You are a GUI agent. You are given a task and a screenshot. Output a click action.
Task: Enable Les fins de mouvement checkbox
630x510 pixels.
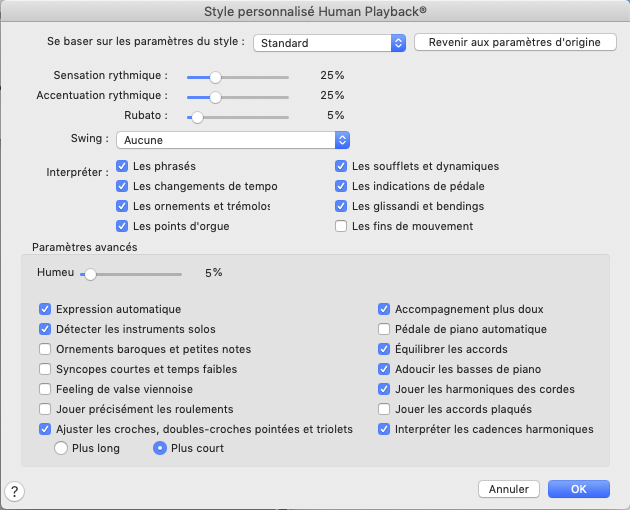pyautogui.click(x=342, y=226)
